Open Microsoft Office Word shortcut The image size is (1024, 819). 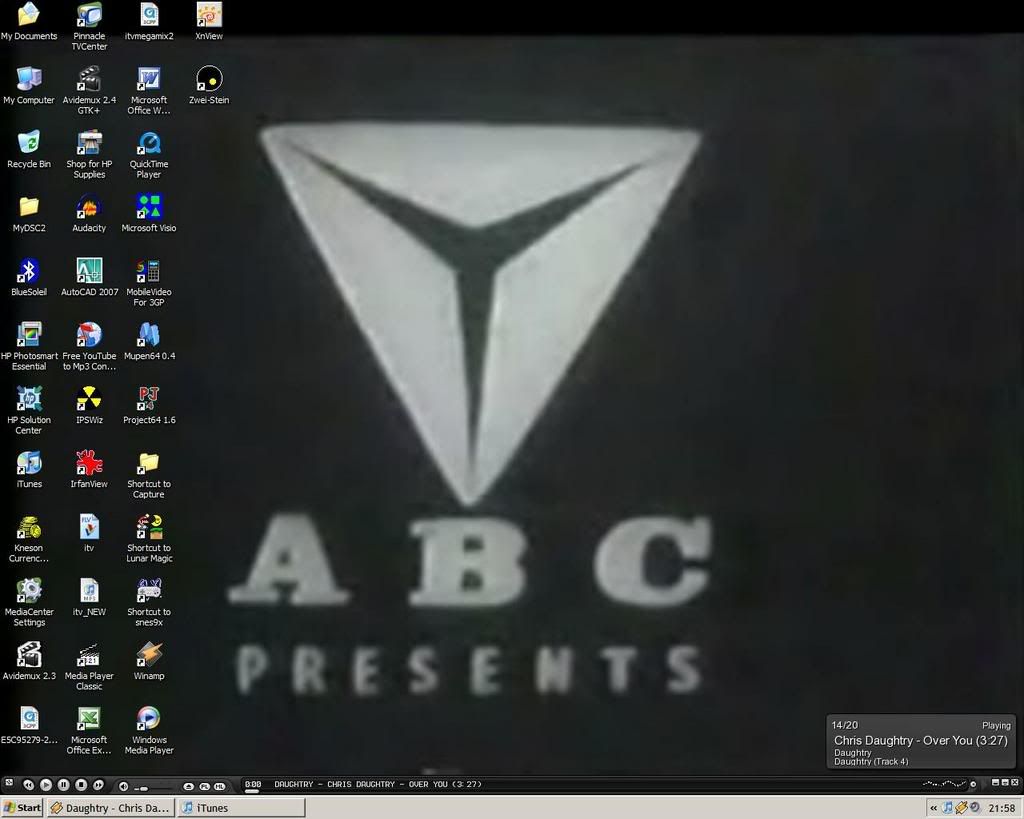[x=149, y=90]
